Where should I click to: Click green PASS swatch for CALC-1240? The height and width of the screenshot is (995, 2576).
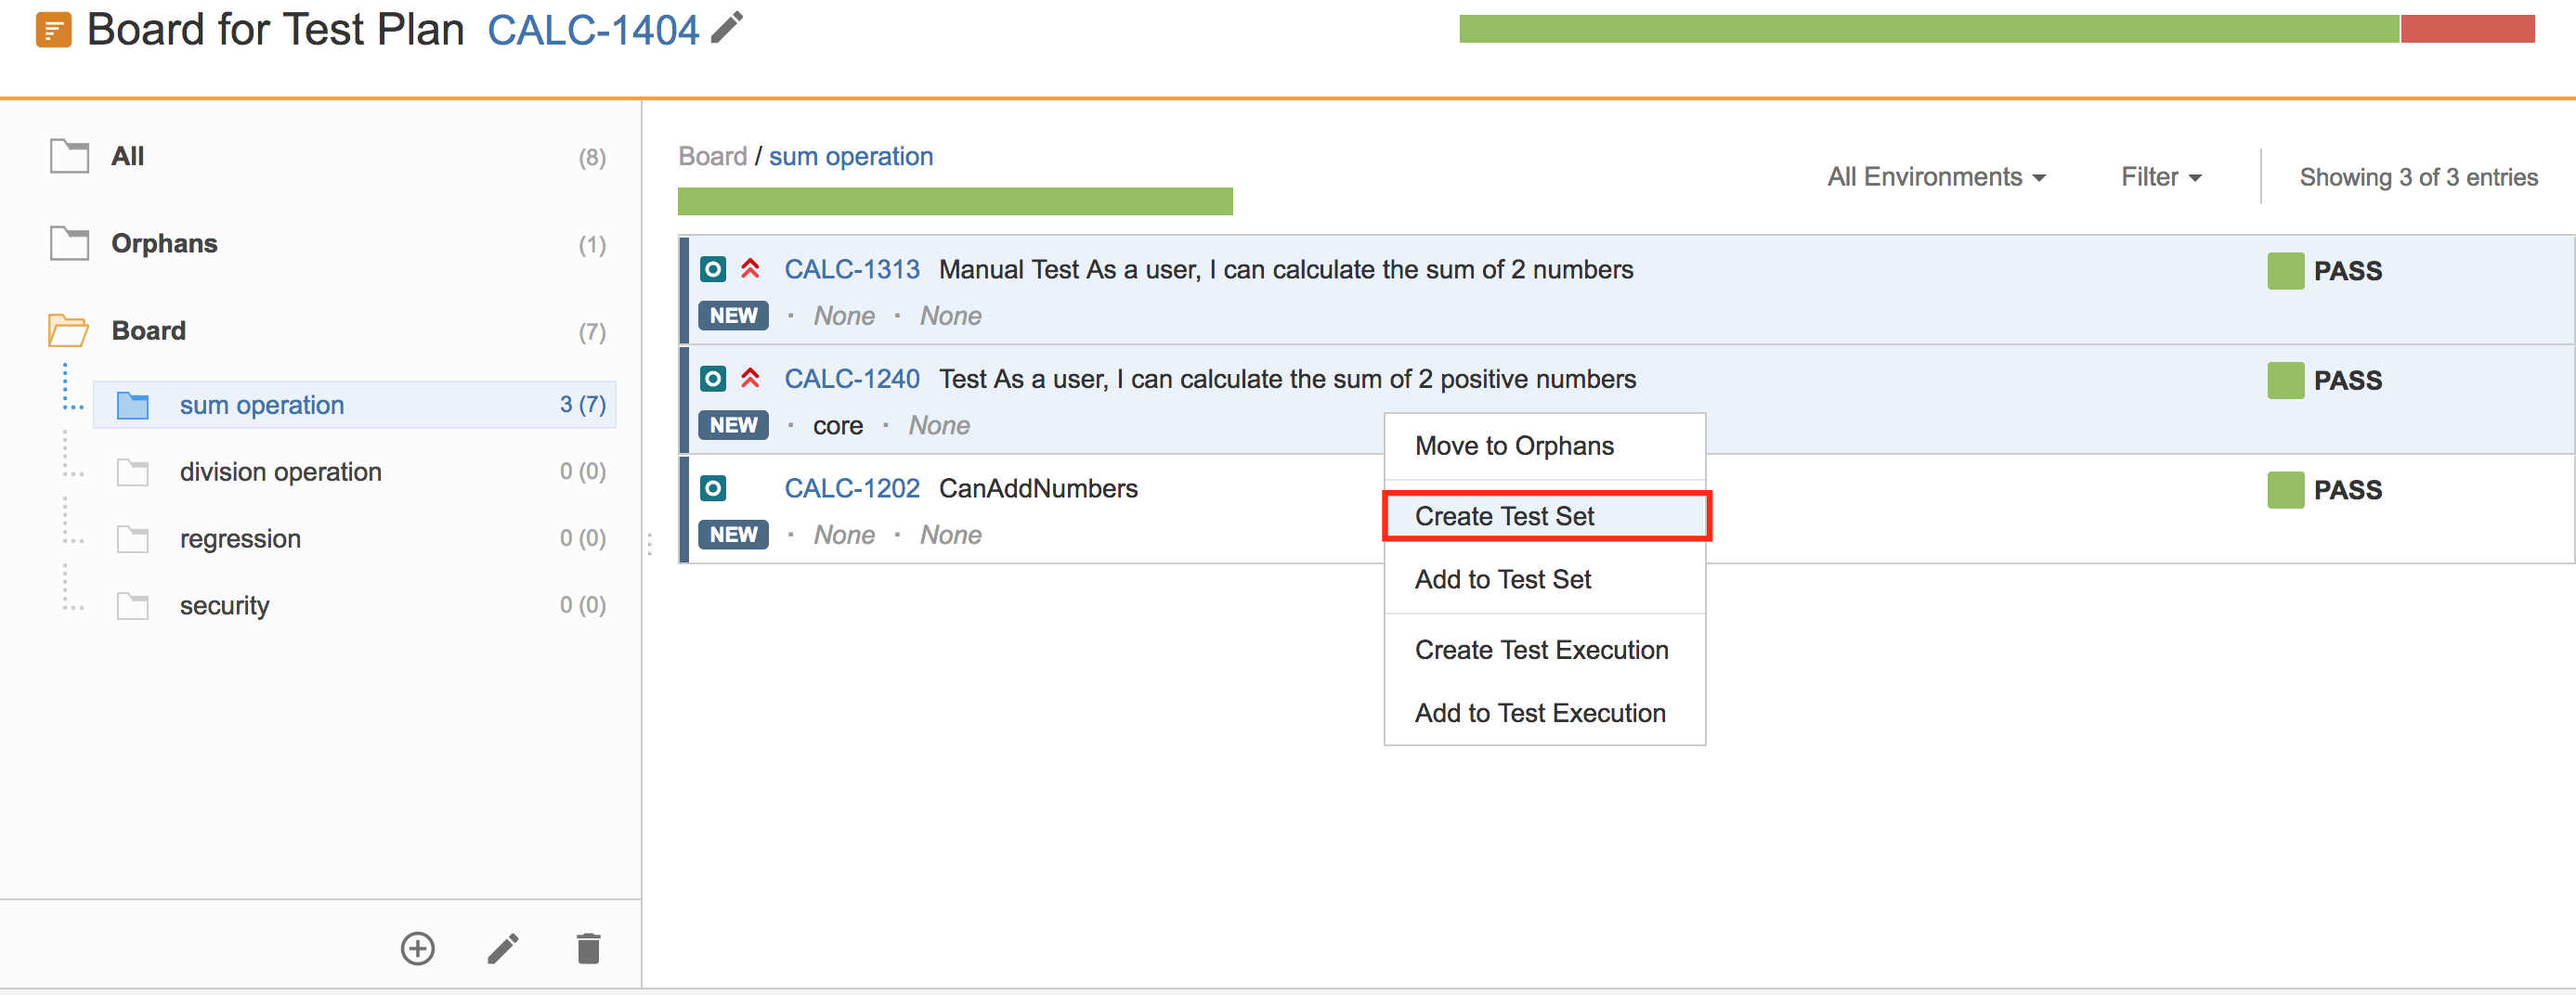click(x=2285, y=380)
